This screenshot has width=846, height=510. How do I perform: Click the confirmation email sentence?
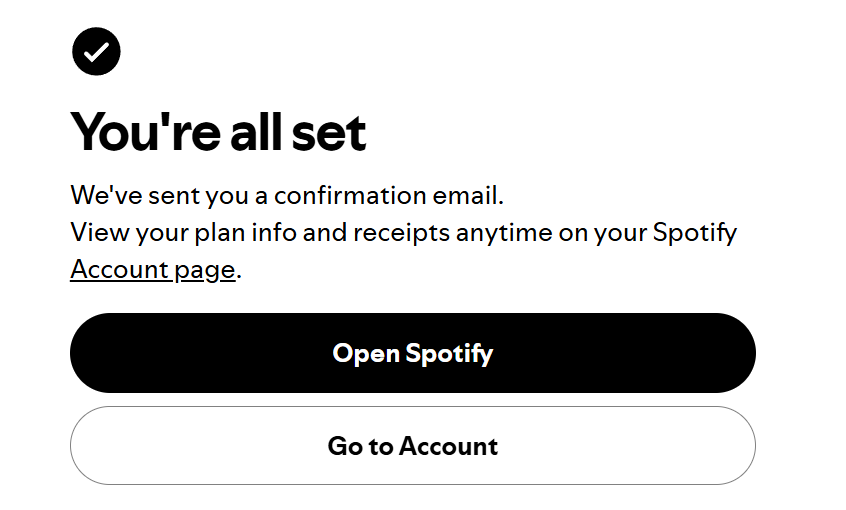[x=287, y=194]
